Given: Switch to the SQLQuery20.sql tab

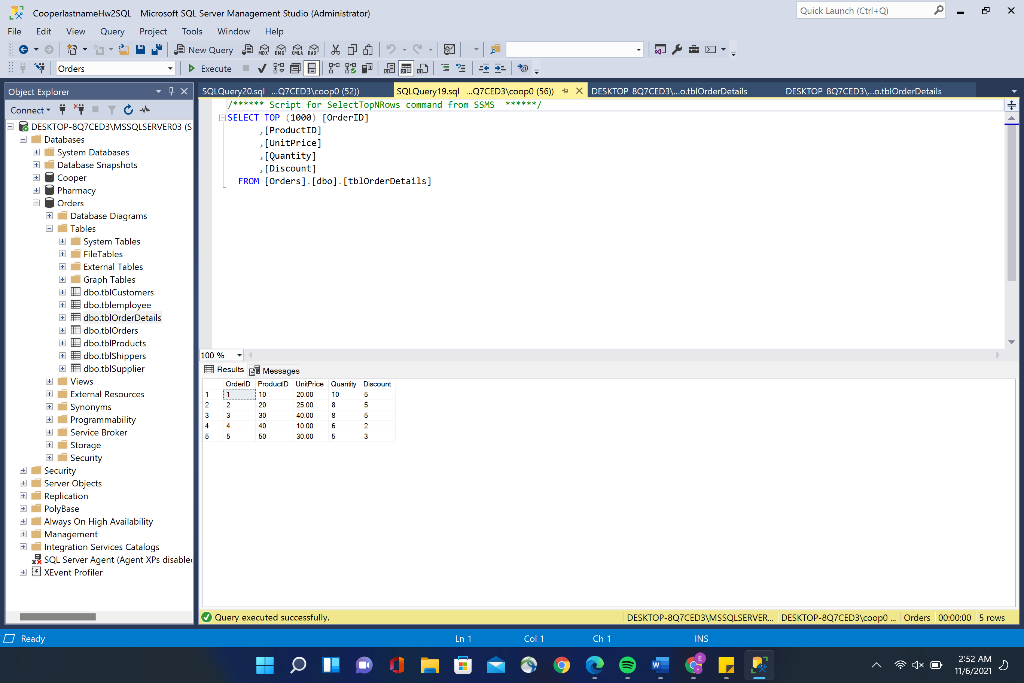Looking at the screenshot, I should click(281, 91).
